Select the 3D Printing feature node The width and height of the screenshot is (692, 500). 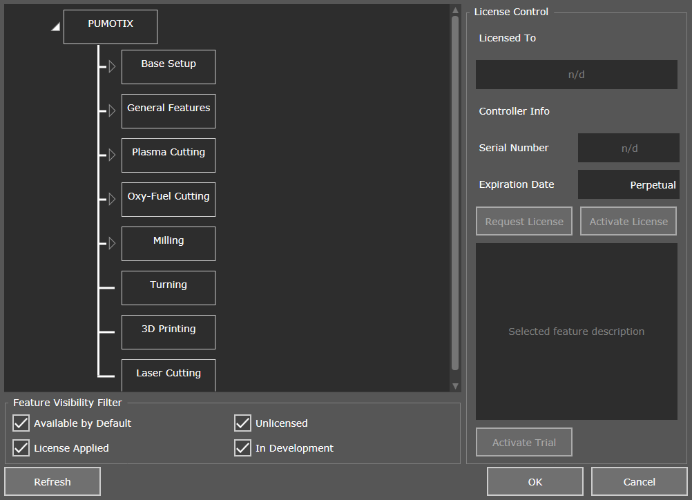pyautogui.click(x=168, y=331)
